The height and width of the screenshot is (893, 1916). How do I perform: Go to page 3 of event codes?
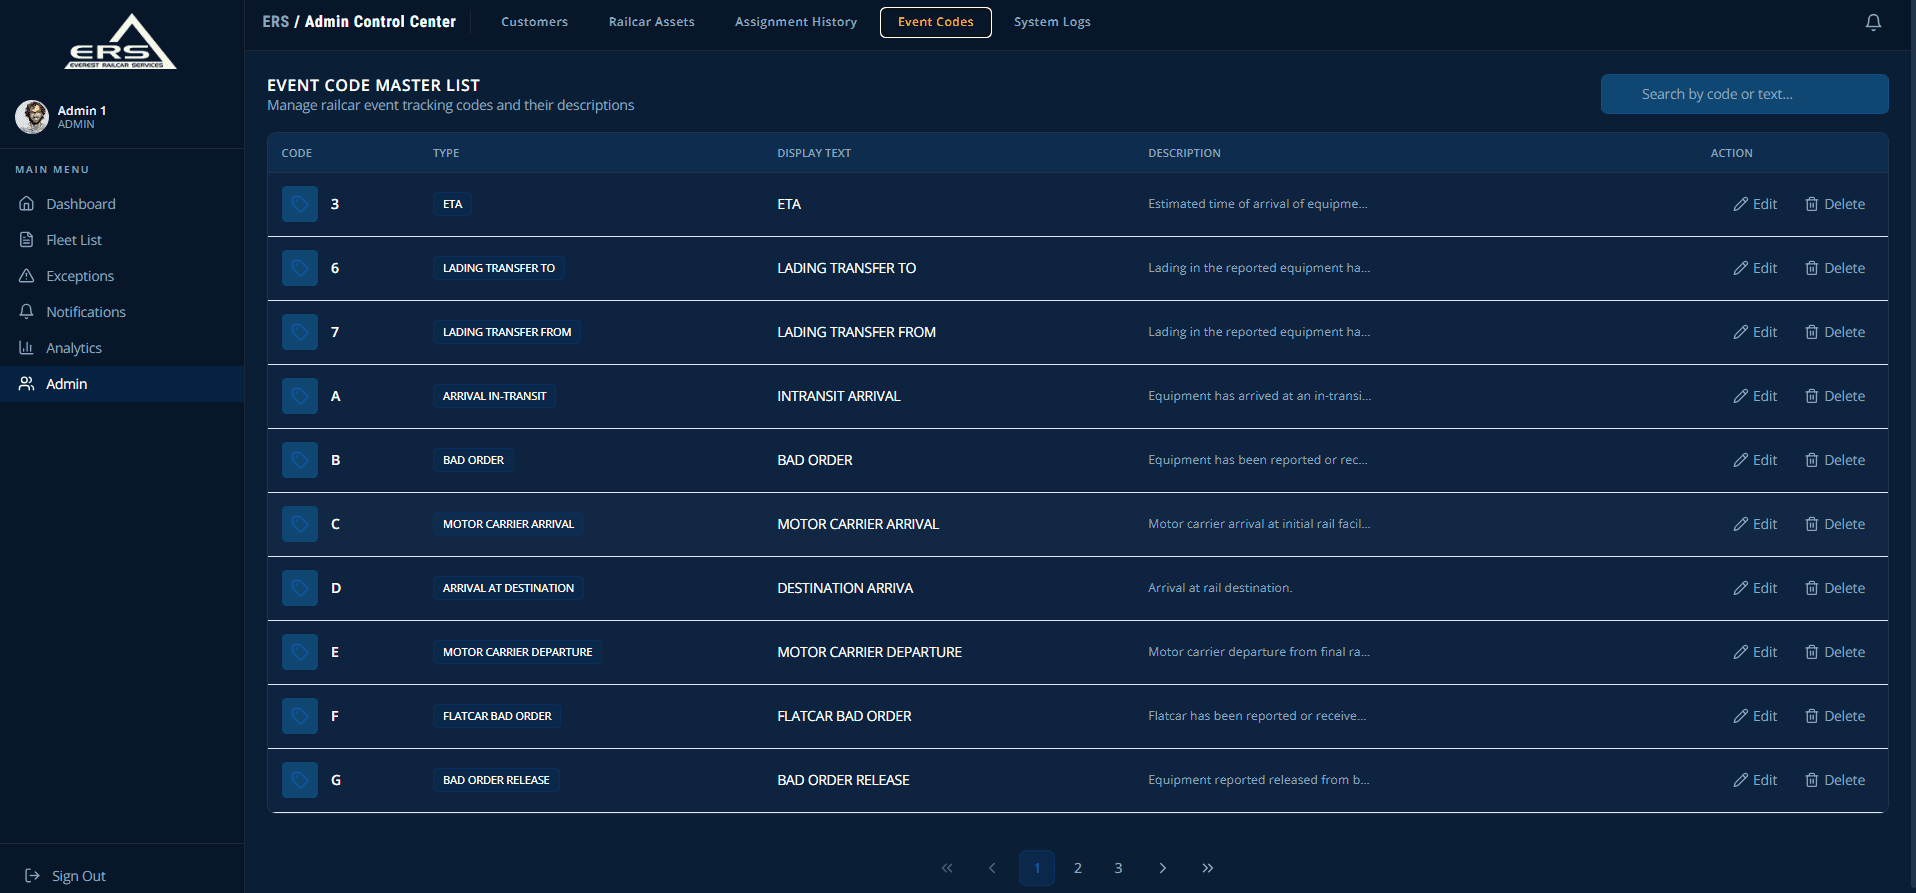click(1118, 868)
